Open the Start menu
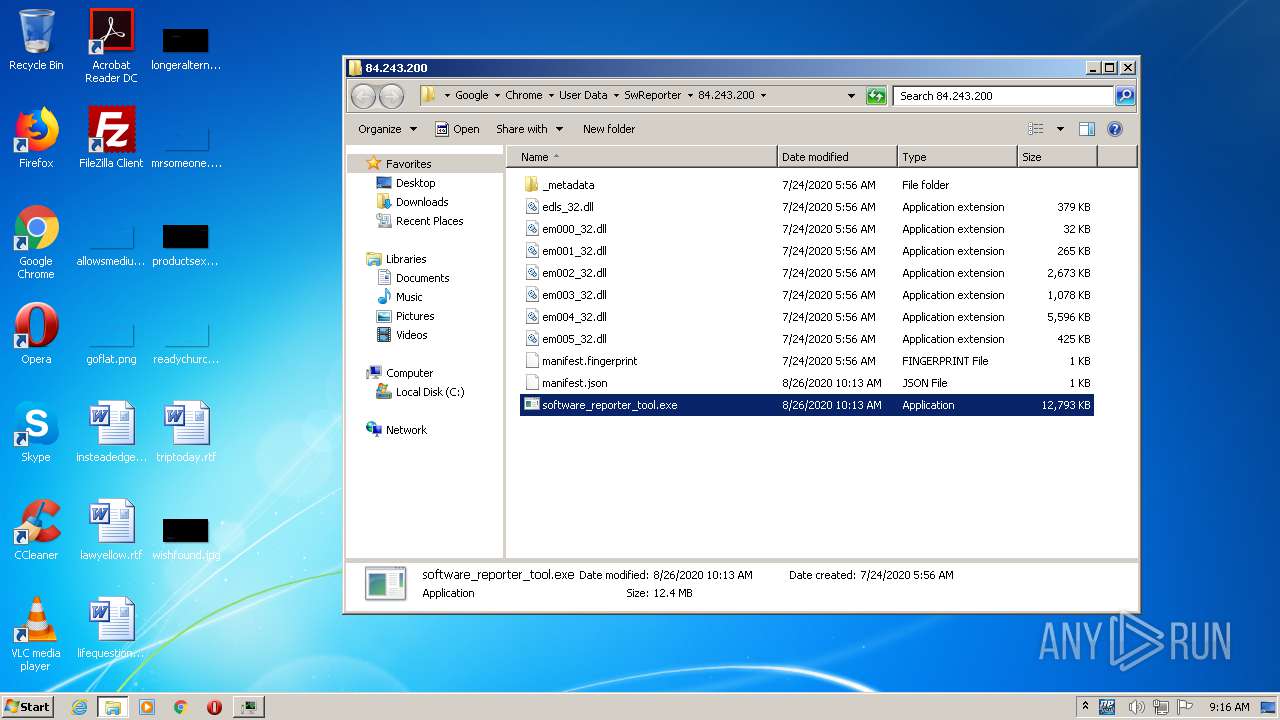The height and width of the screenshot is (720, 1280). pos(28,707)
